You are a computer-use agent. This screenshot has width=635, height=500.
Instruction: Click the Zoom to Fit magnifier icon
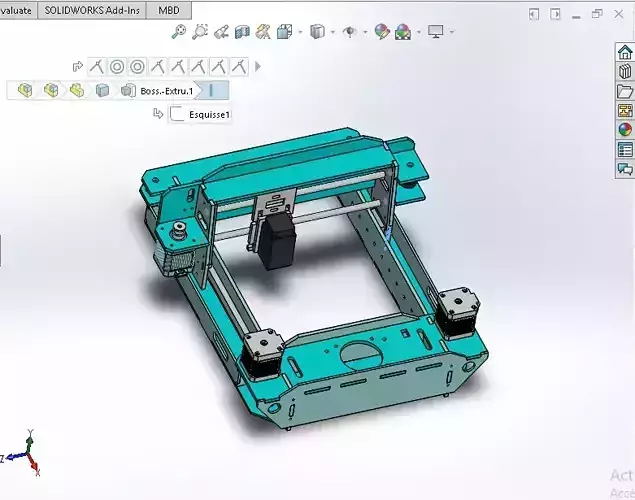pyautogui.click(x=179, y=32)
